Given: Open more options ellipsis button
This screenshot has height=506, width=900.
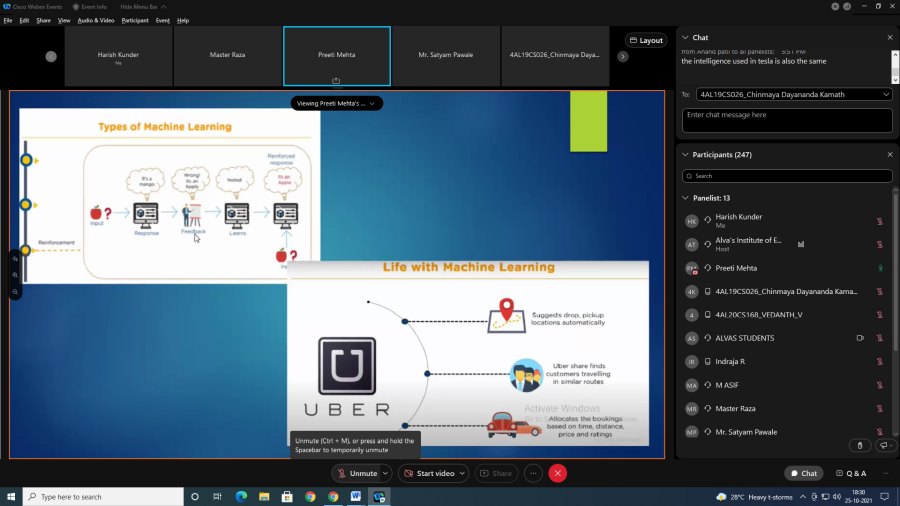Looking at the screenshot, I should (533, 473).
